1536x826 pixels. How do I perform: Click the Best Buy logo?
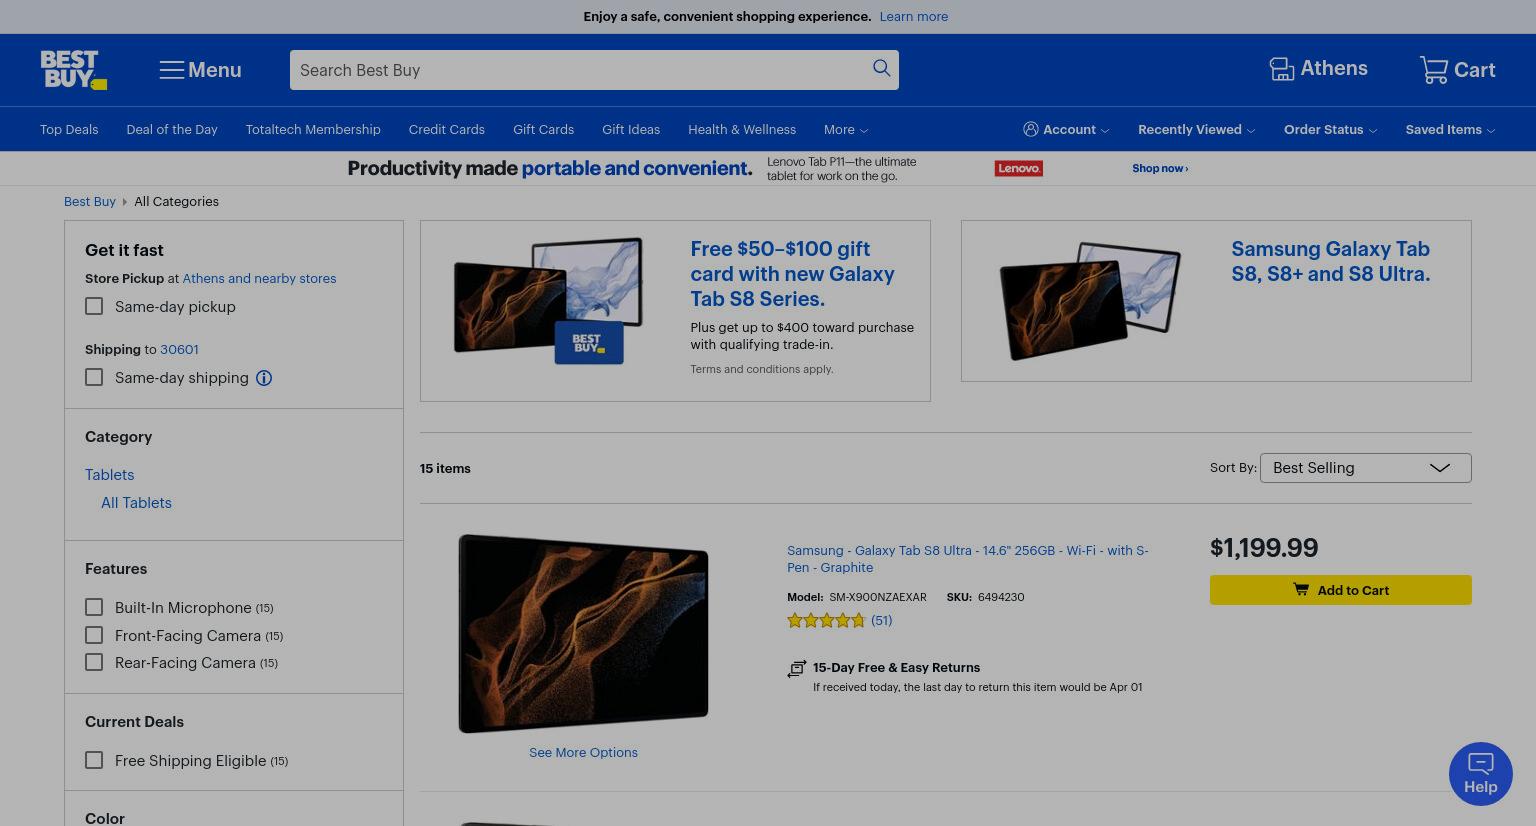[73, 70]
